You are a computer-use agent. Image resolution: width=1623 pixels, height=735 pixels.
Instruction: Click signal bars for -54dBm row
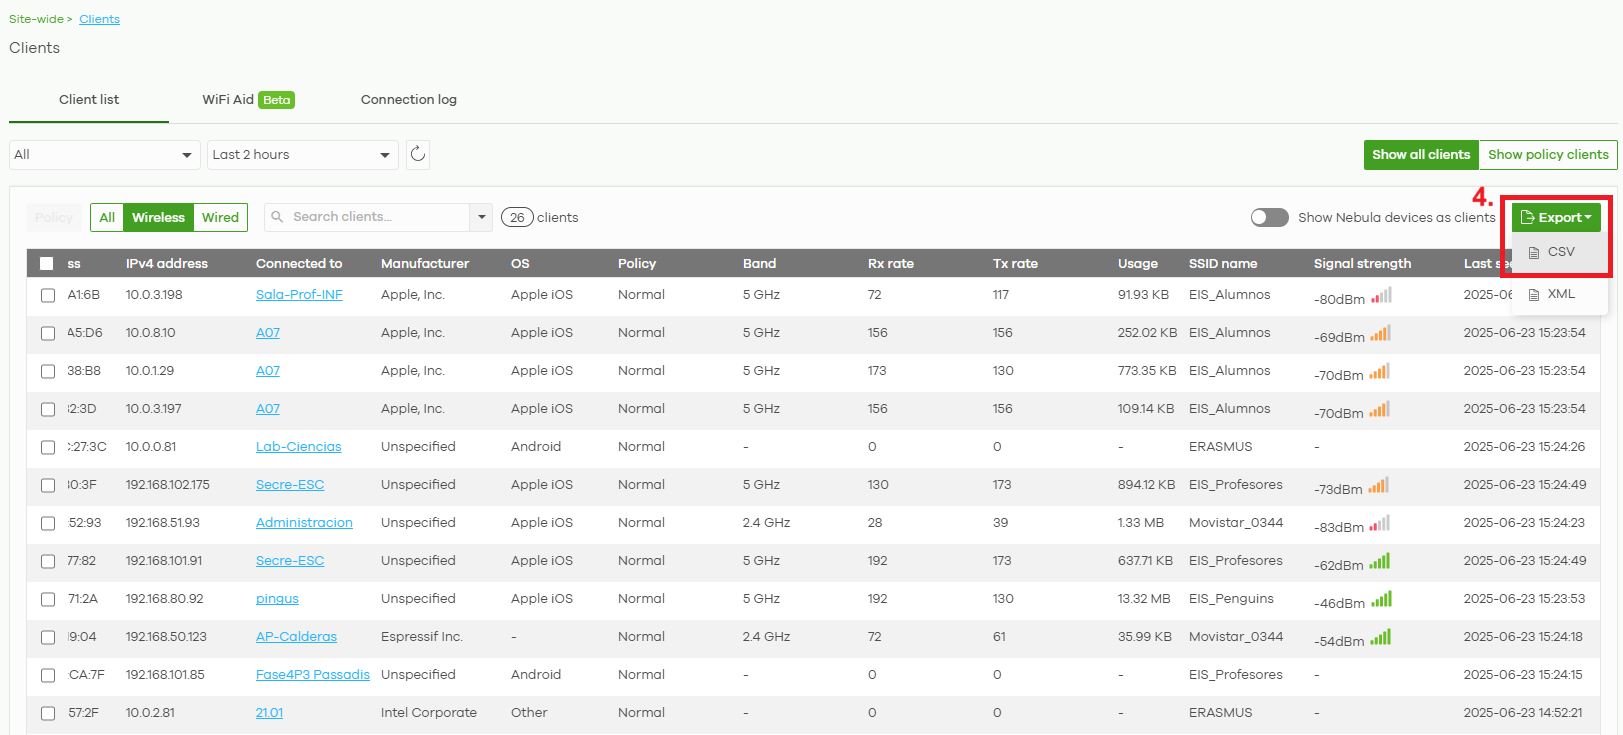[x=1381, y=638]
